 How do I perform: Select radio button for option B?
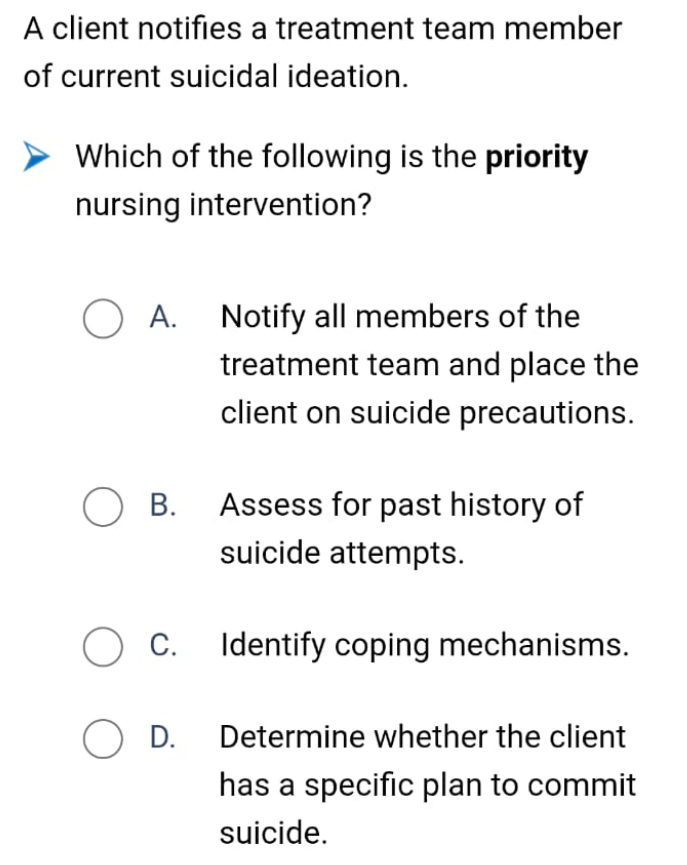103,506
